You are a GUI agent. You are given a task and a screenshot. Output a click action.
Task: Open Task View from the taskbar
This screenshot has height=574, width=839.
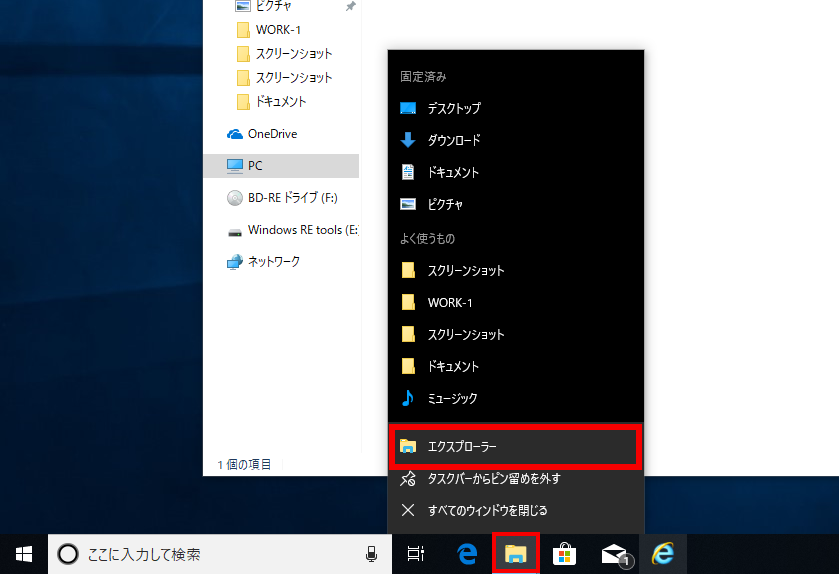coord(416,554)
